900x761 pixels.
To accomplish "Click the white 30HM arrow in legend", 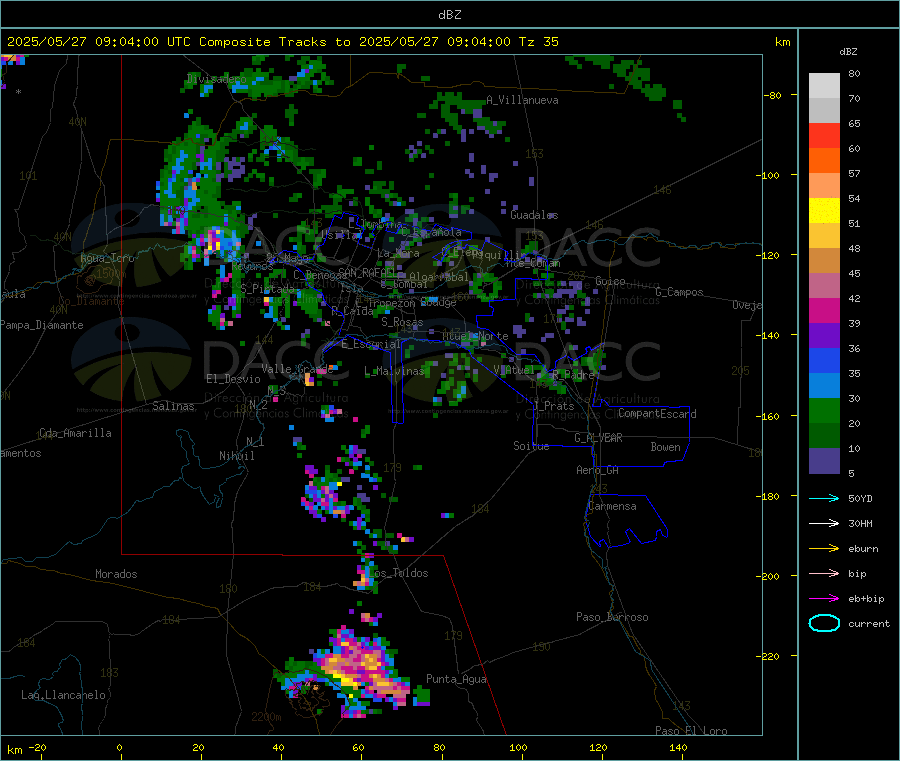I will tap(824, 523).
